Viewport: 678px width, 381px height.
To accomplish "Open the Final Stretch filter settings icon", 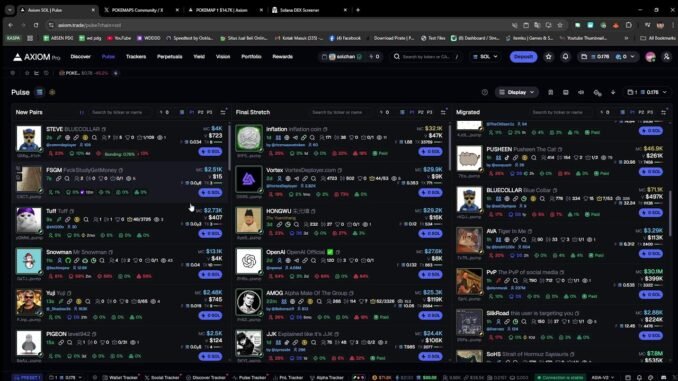I will tap(443, 112).
